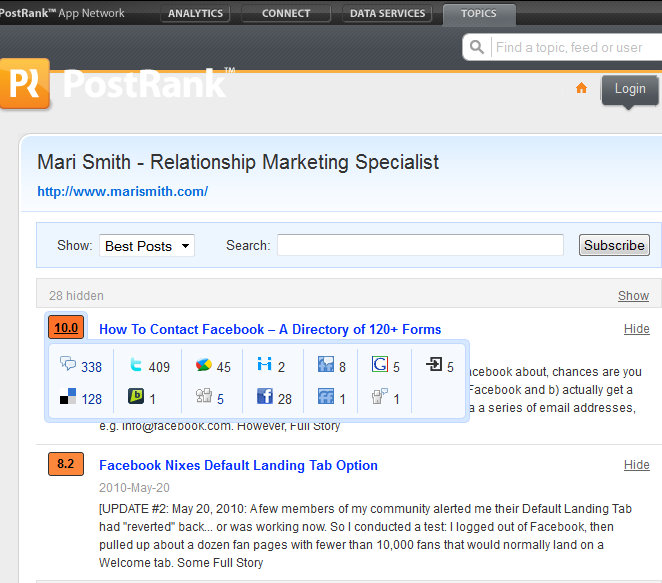Click the Brightkite b icon showing 1
The width and height of the screenshot is (662, 583).
pyautogui.click(x=136, y=396)
